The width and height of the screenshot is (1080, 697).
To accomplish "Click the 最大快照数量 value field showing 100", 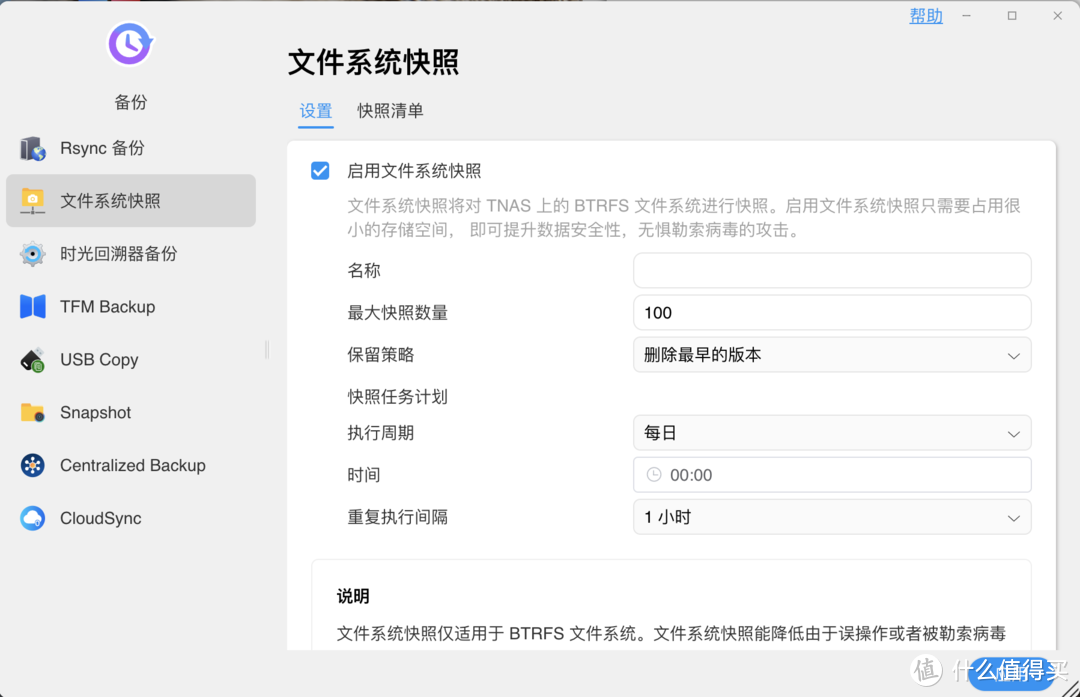I will point(832,312).
